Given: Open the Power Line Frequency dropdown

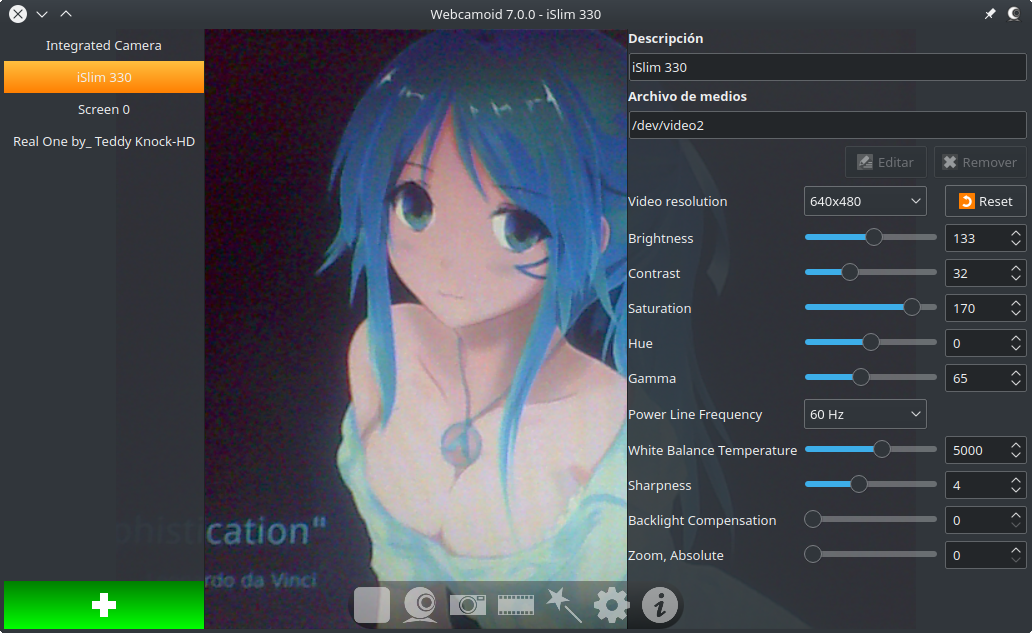Looking at the screenshot, I should pyautogui.click(x=864, y=413).
